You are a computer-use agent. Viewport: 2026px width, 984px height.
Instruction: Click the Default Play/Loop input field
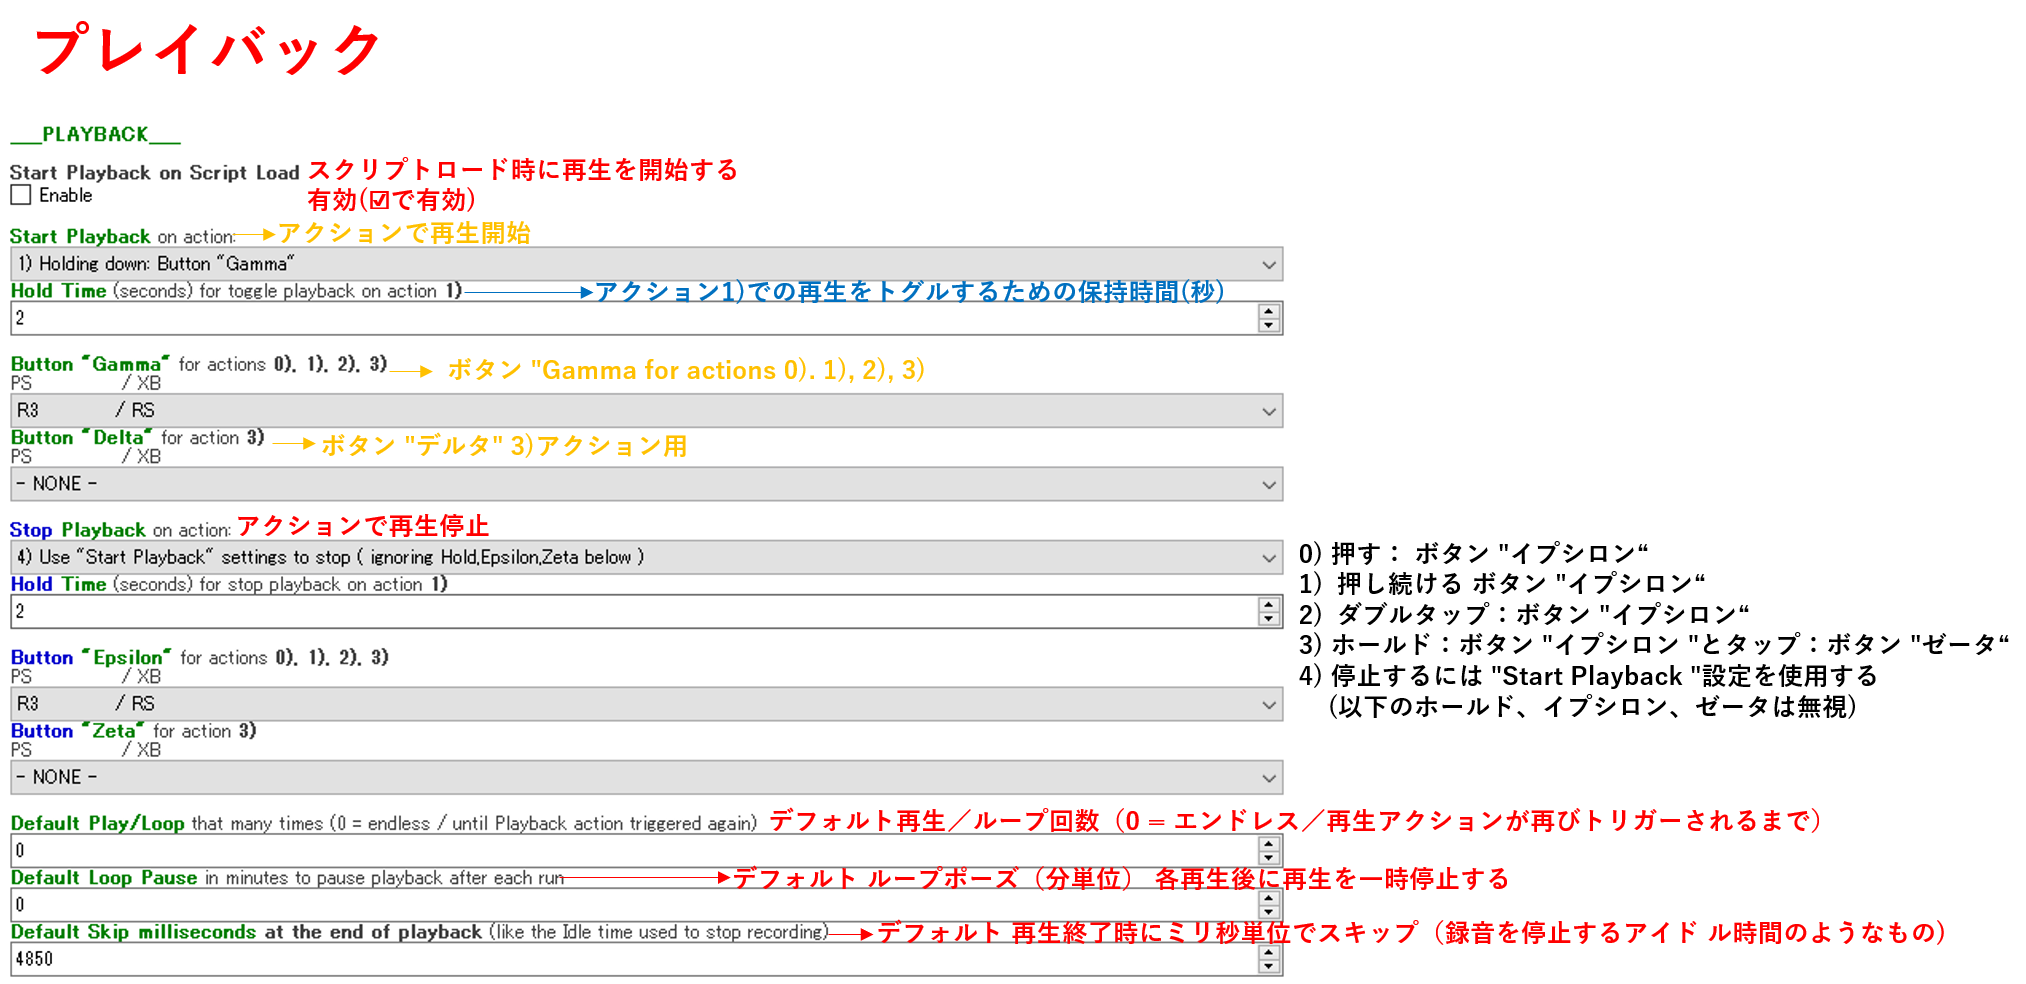630,851
